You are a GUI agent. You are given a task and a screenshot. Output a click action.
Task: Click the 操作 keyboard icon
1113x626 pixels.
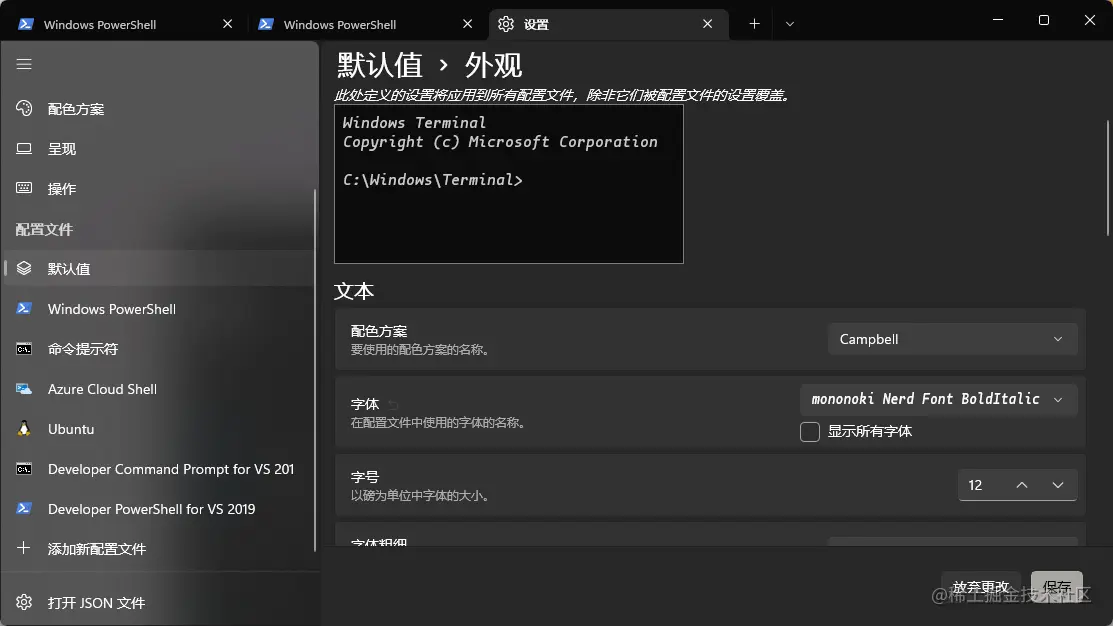[24, 188]
